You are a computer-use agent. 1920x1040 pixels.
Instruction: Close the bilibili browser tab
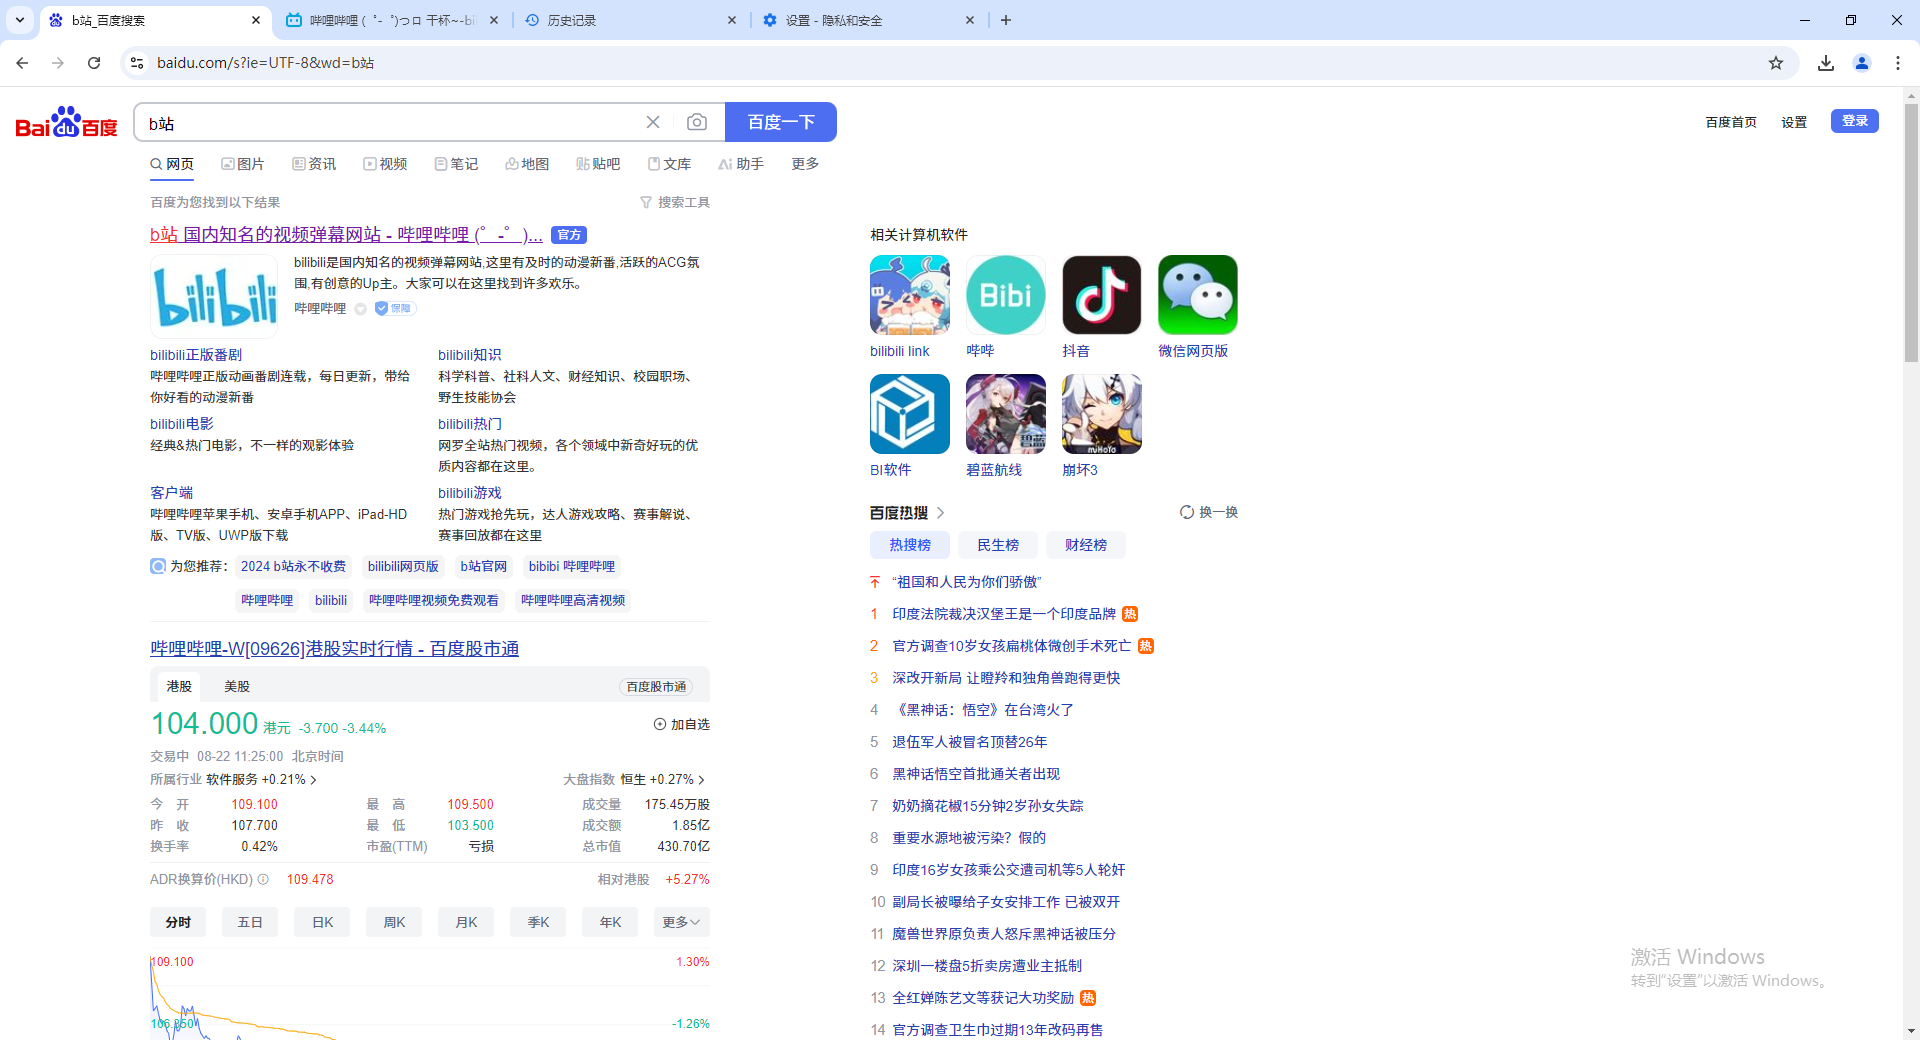[494, 20]
